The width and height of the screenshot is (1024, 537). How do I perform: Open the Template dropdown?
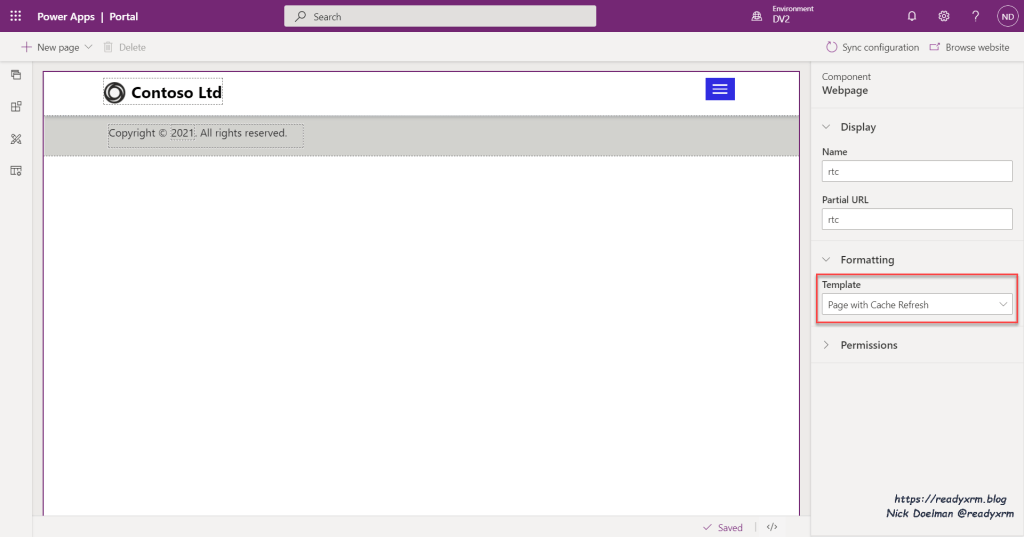(x=917, y=305)
